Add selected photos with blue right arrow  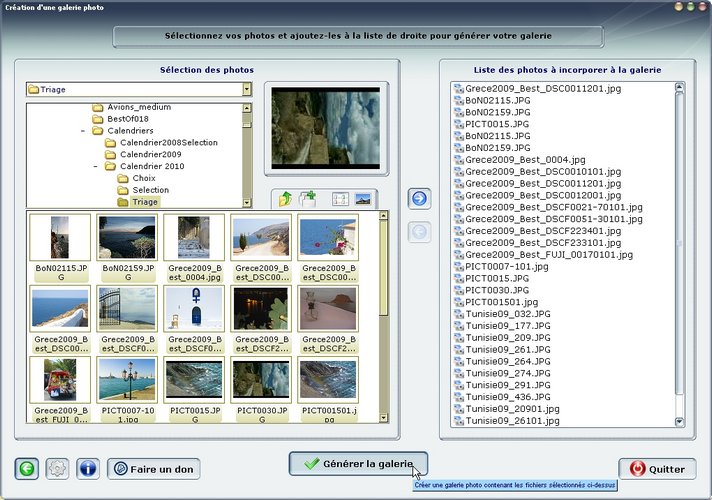coord(420,199)
